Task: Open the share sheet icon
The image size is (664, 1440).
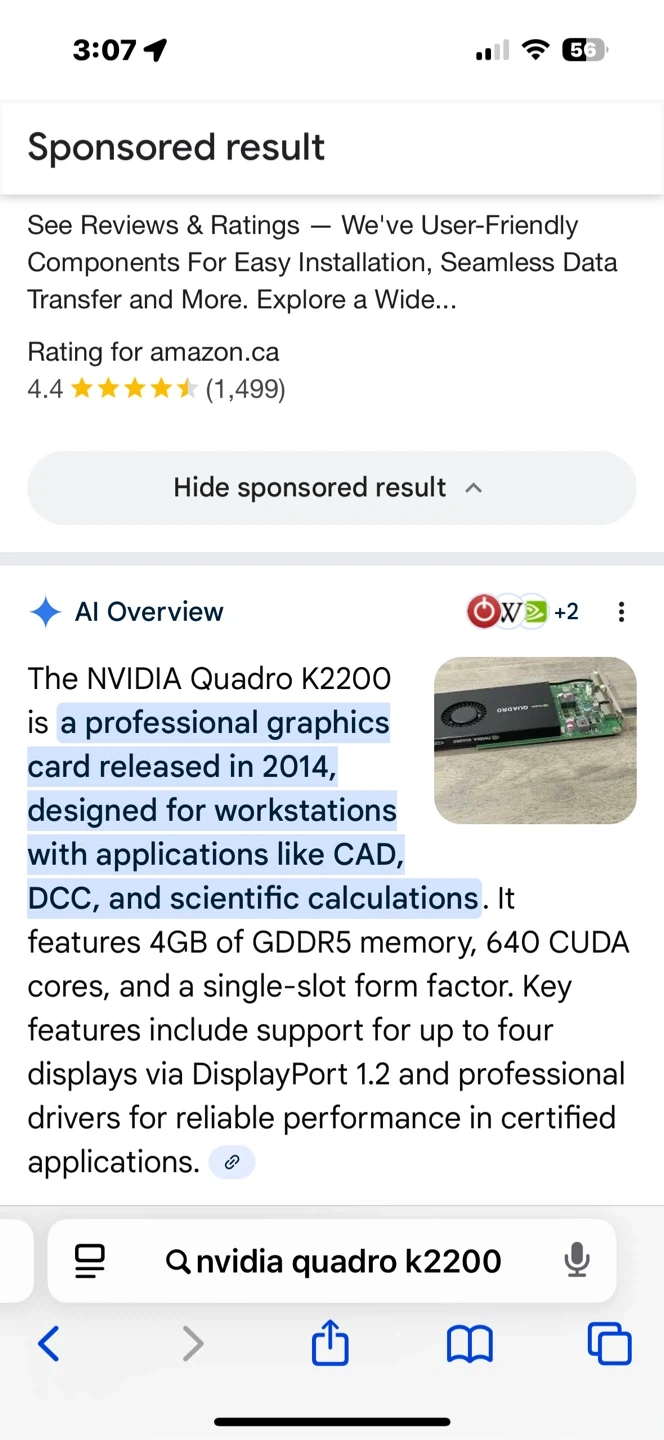Action: (x=330, y=1342)
